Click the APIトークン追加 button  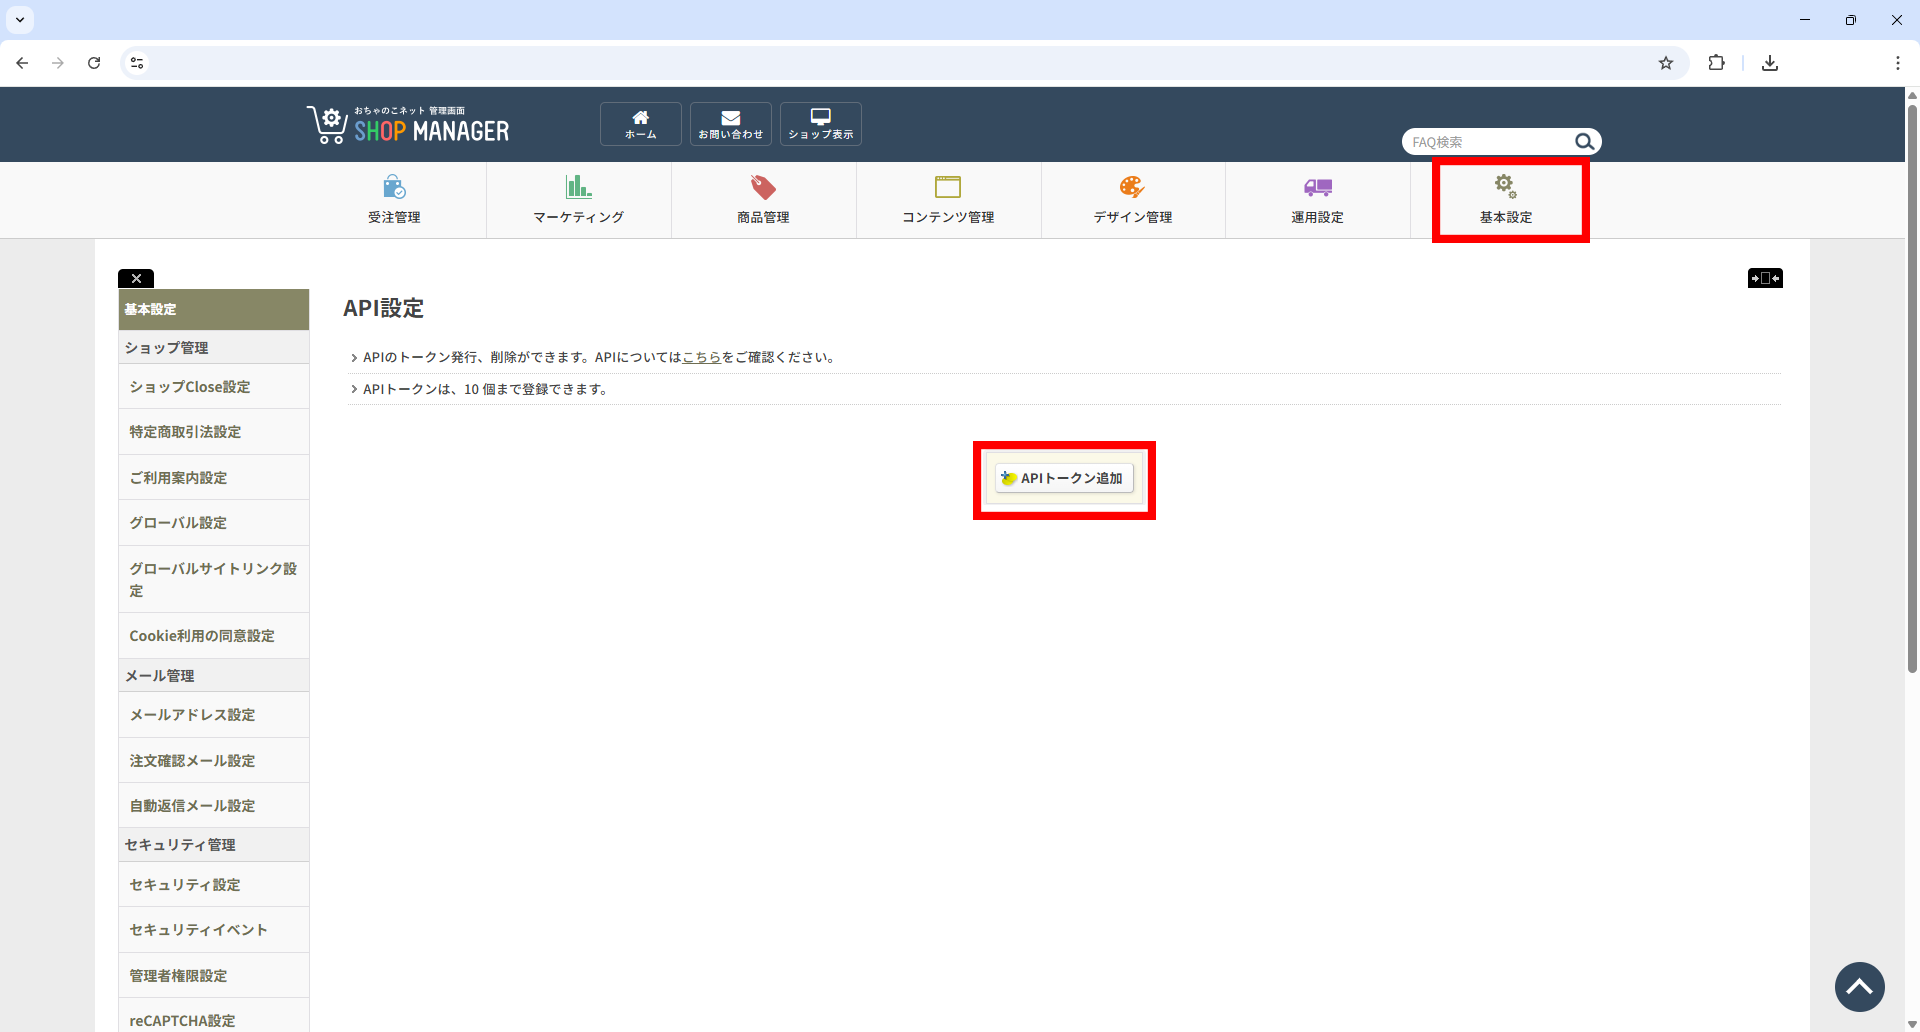(1064, 479)
